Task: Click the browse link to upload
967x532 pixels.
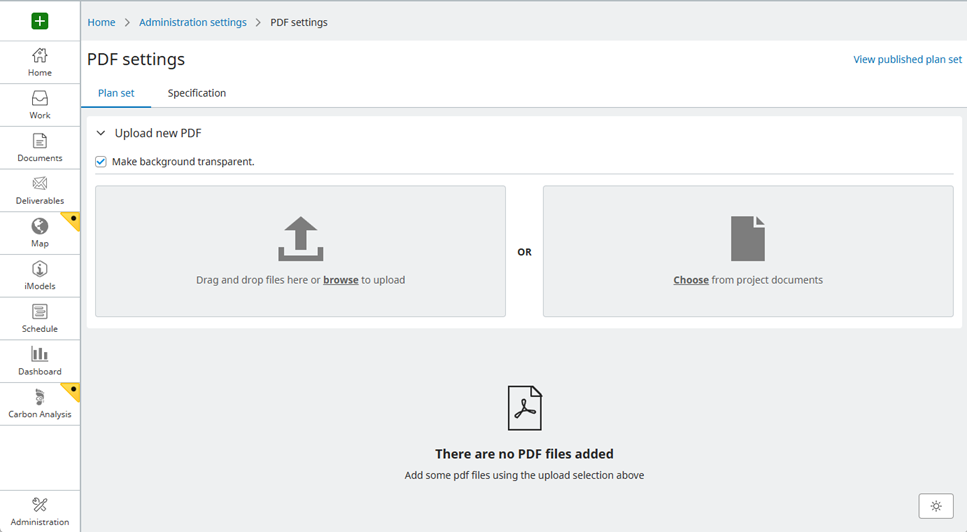Action: pyautogui.click(x=340, y=280)
